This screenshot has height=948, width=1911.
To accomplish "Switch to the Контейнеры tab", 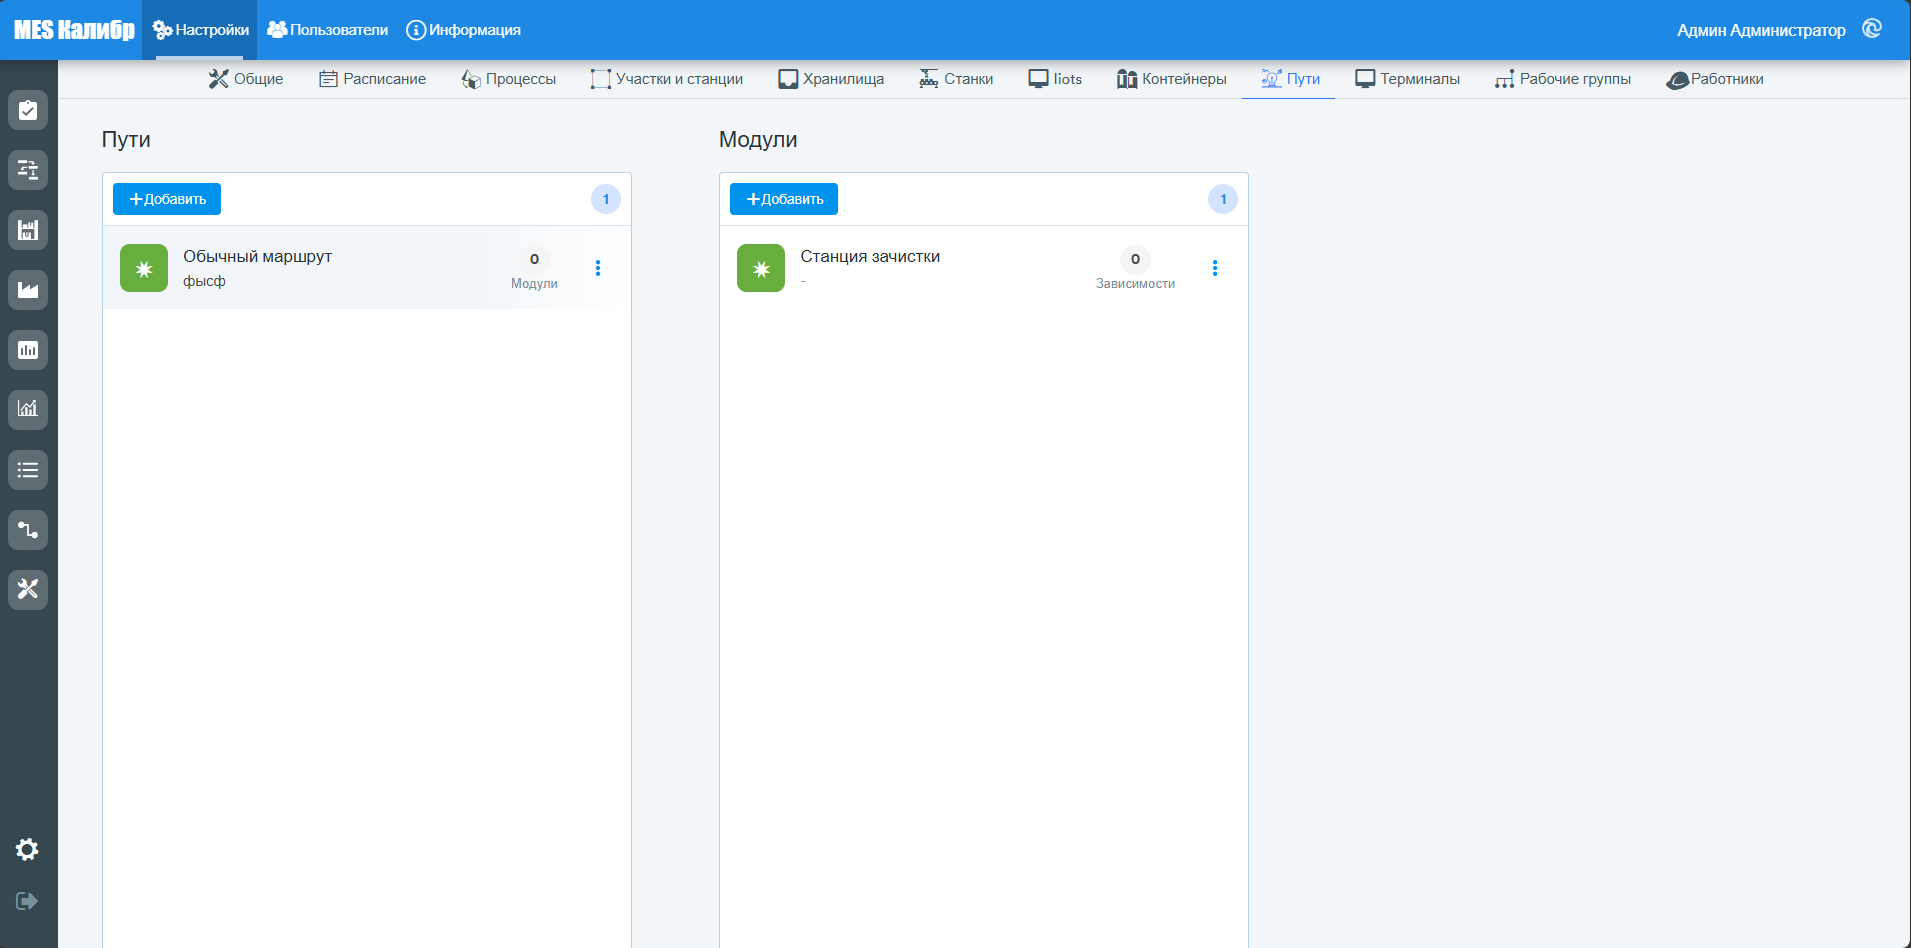I will pyautogui.click(x=1172, y=79).
